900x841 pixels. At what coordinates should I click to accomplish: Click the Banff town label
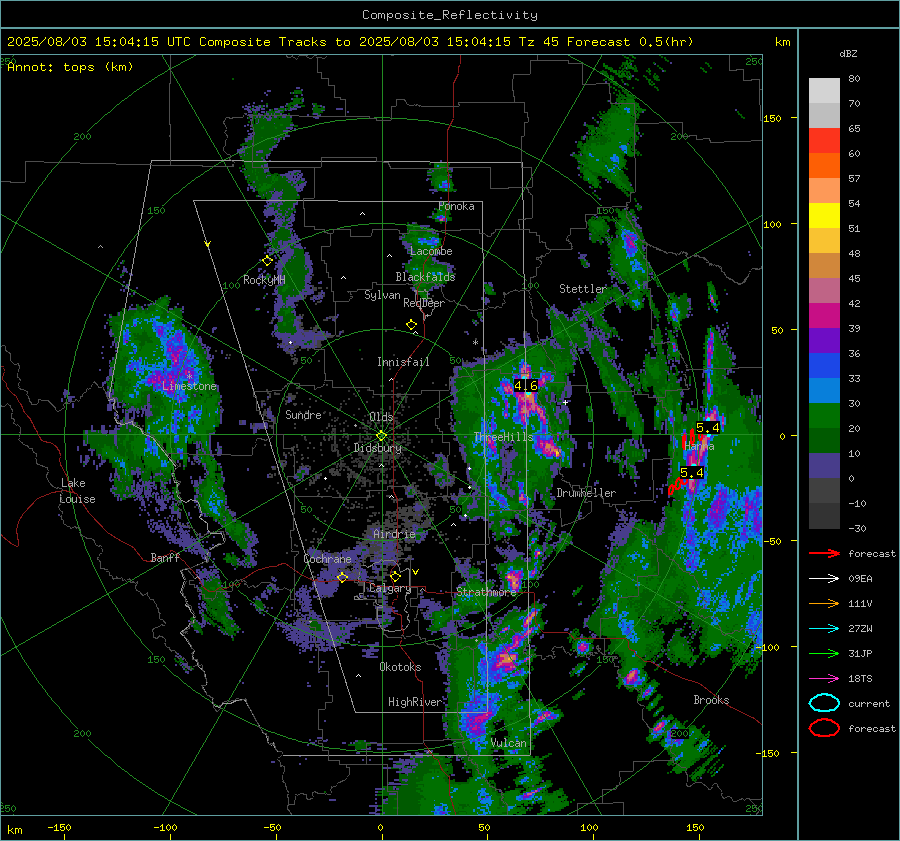click(x=165, y=558)
